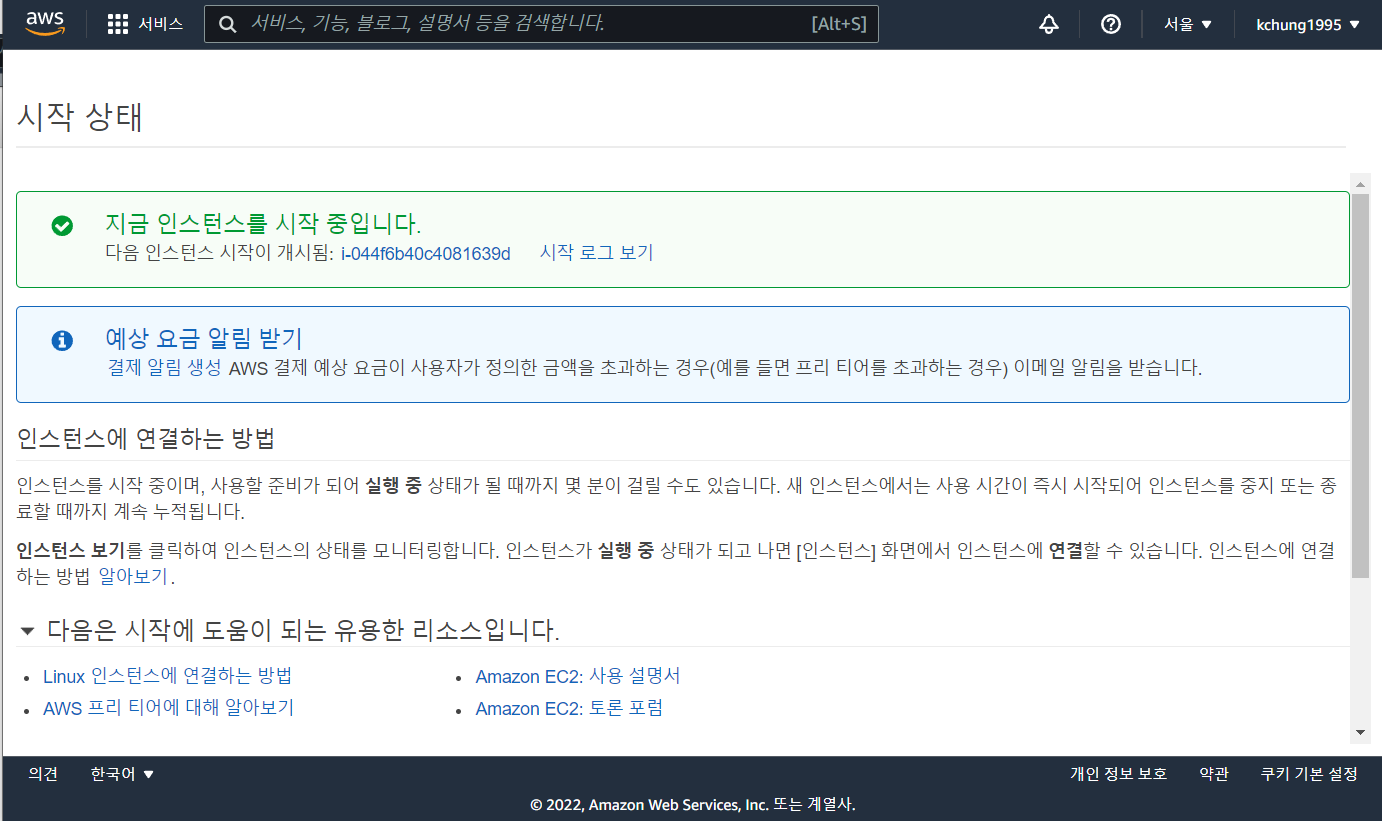Viewport: 1382px width, 821px height.
Task: Open instance link i-044f6b40c4081639d
Action: coord(425,253)
